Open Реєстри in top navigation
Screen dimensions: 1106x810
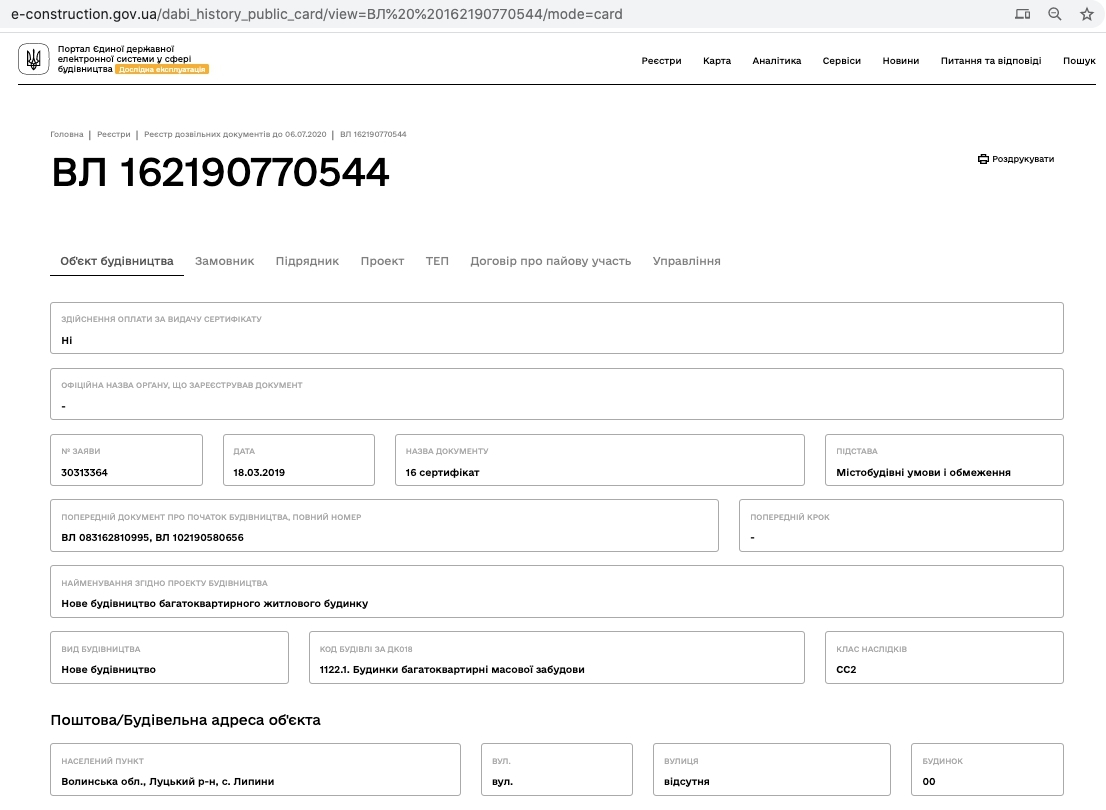661,61
